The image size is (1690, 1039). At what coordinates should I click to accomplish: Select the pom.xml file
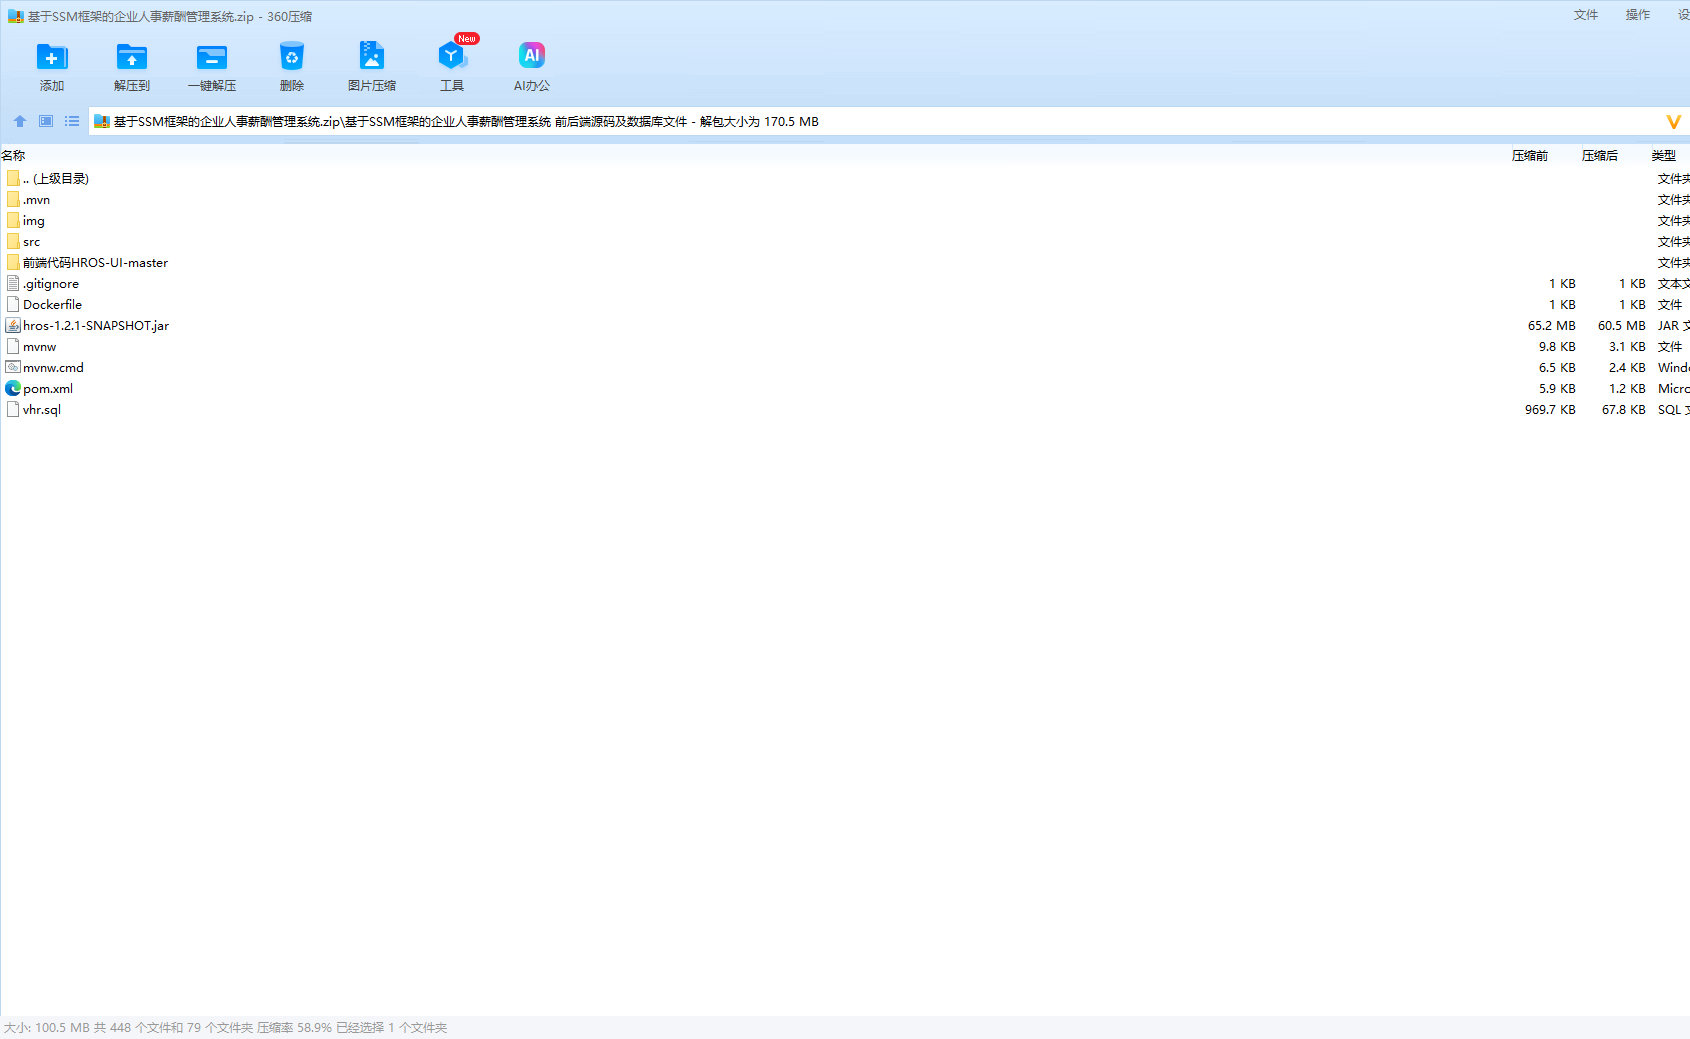click(x=48, y=389)
